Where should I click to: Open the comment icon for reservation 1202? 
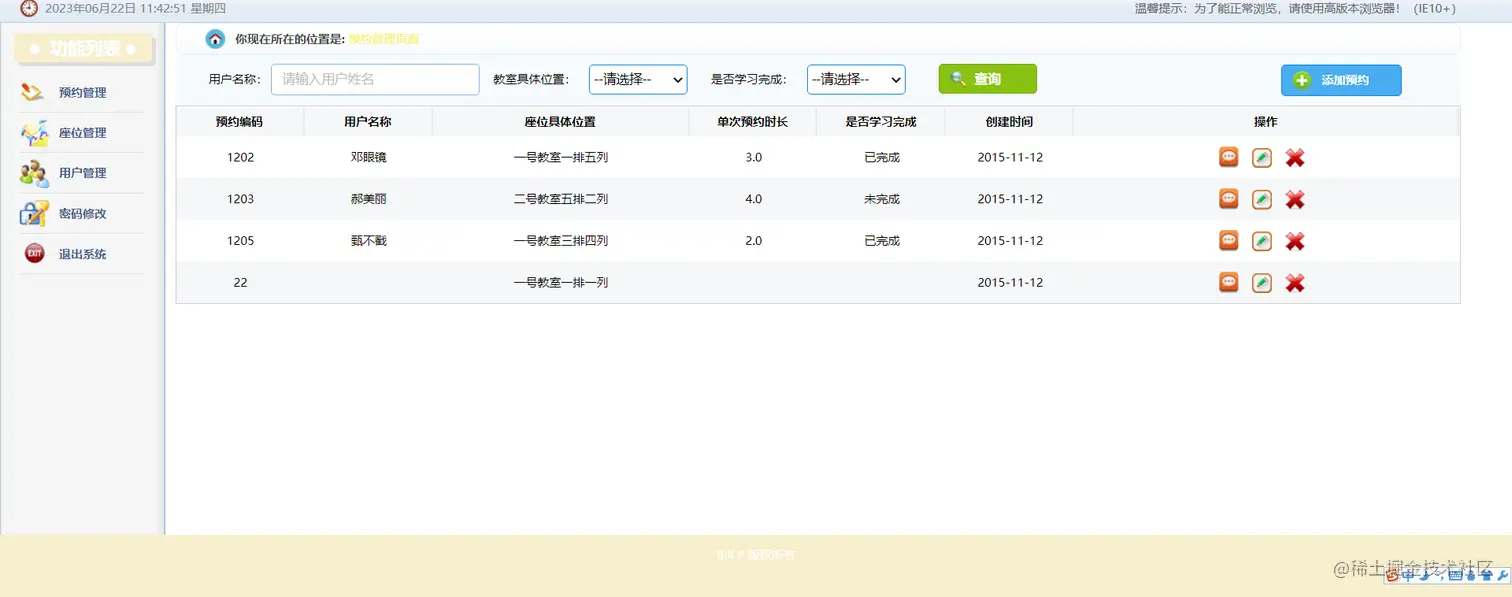click(1228, 157)
